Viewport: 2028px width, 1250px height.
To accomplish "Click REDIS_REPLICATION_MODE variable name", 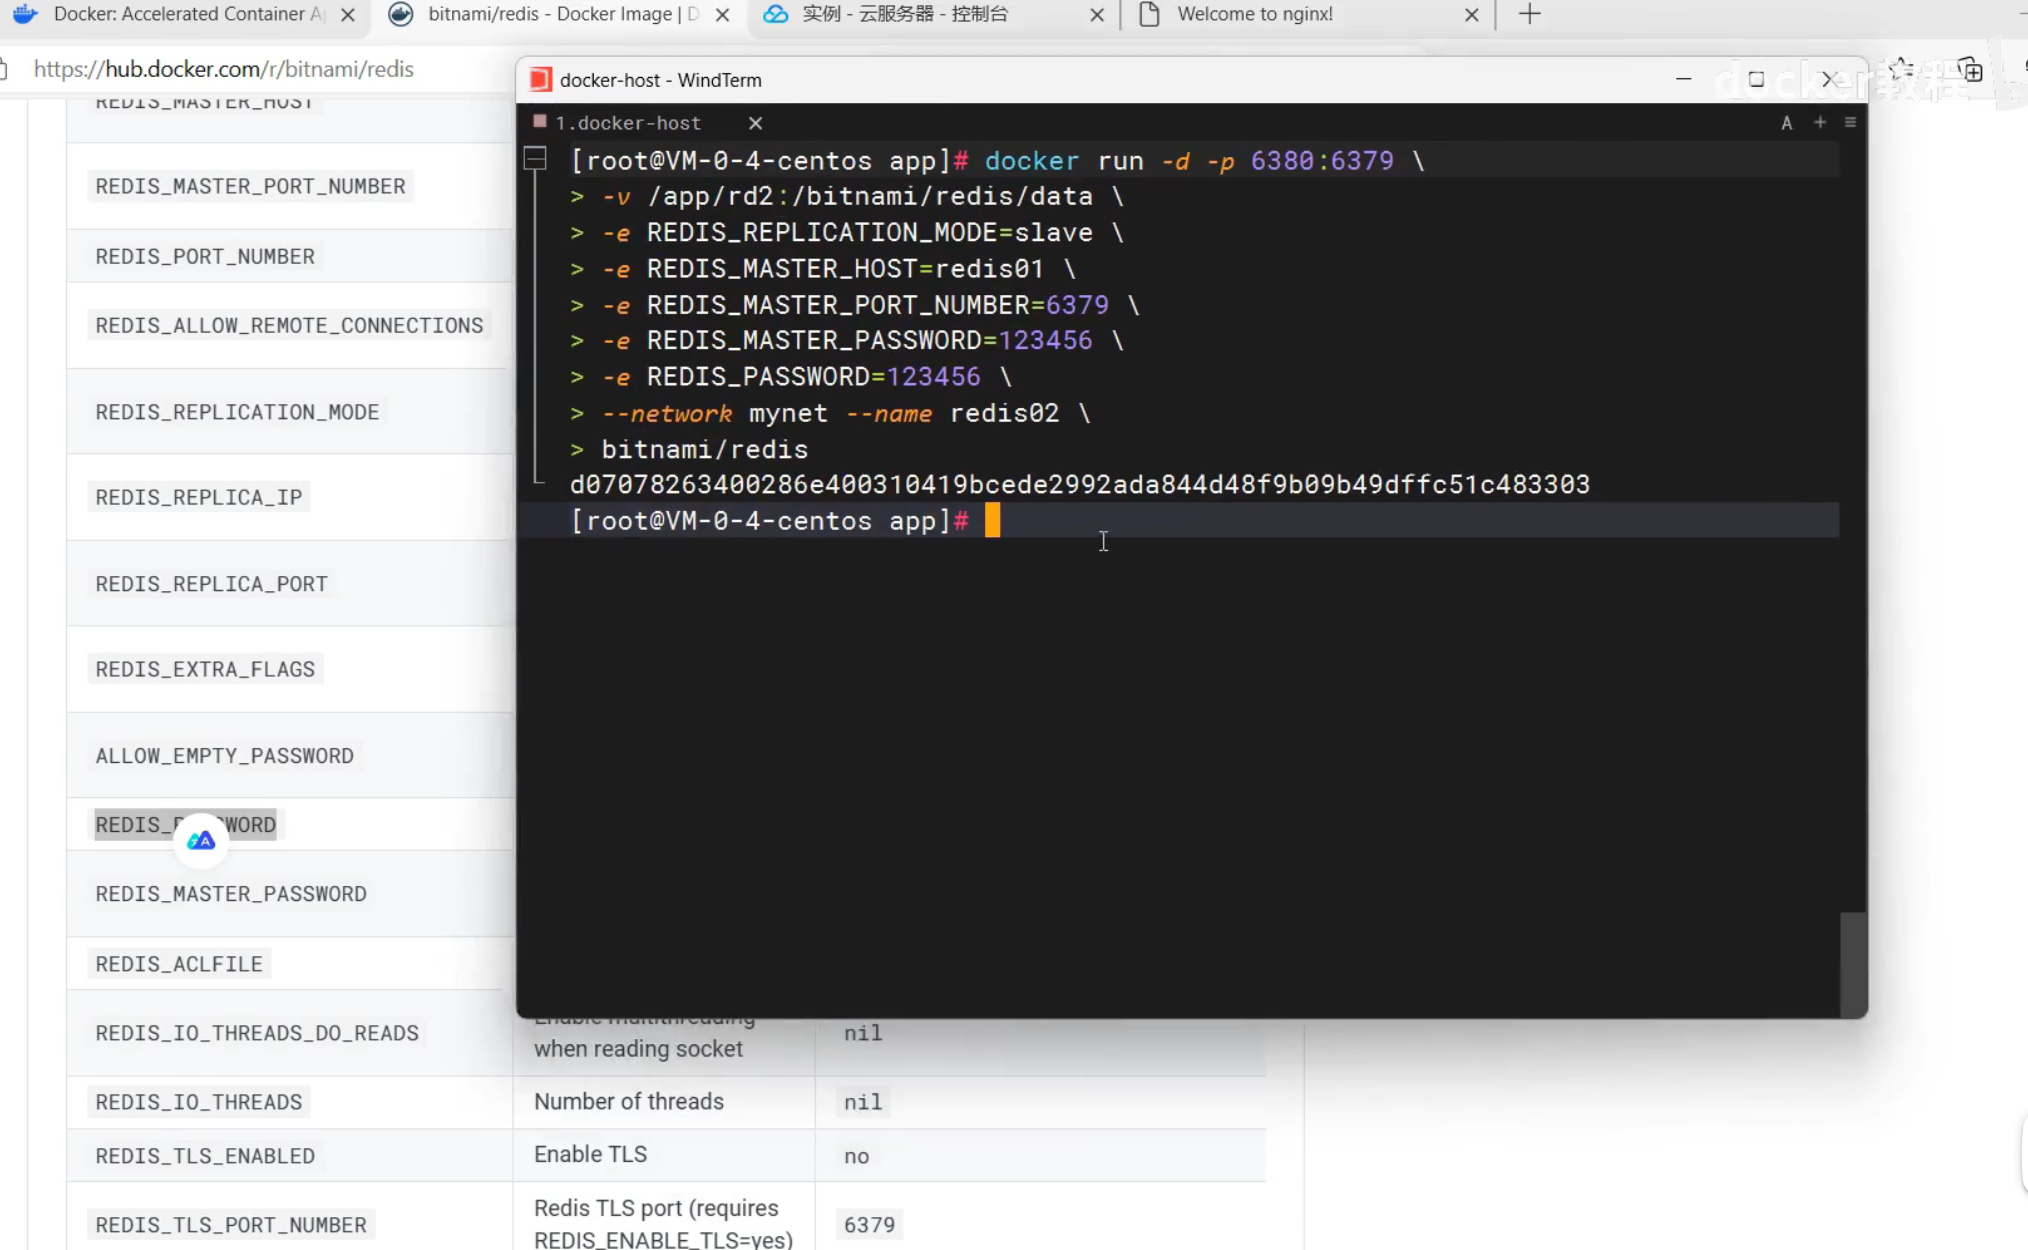I will point(237,412).
